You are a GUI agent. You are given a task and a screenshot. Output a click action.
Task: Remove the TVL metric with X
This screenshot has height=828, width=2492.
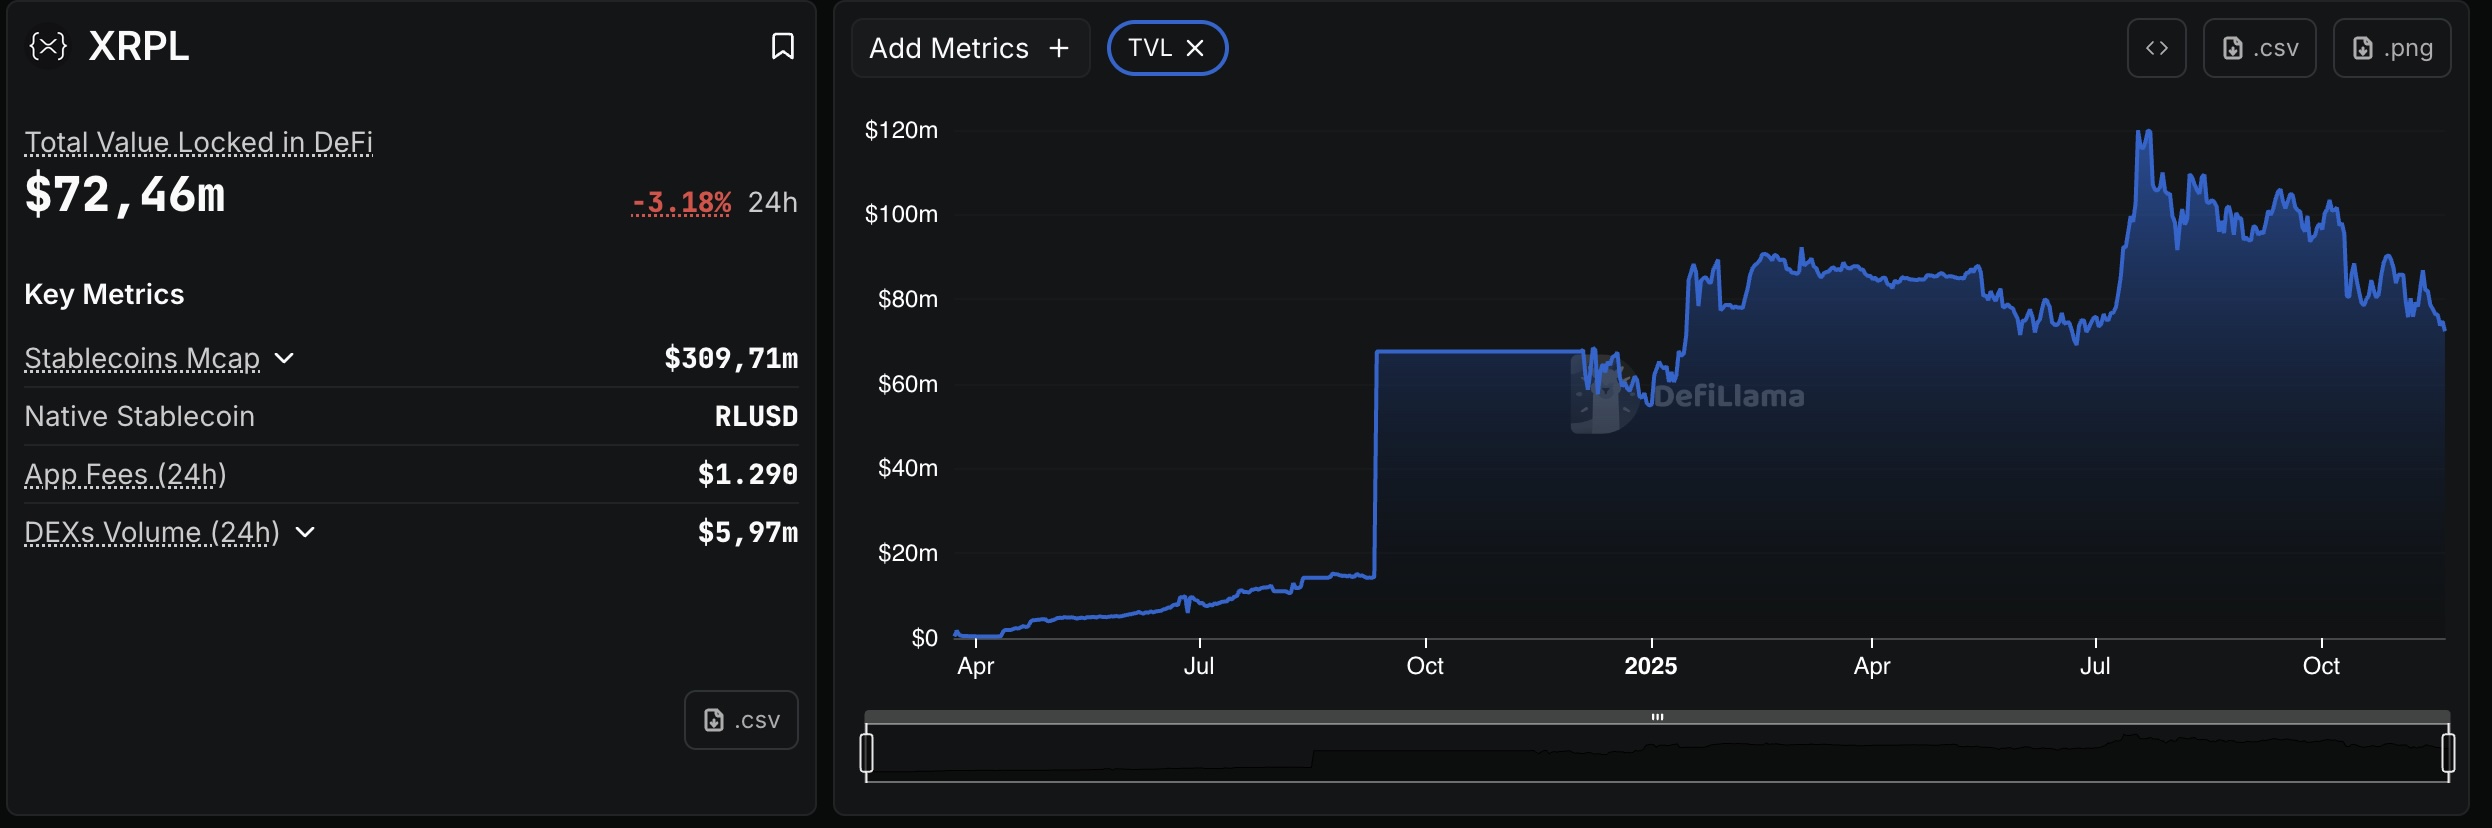coord(1195,48)
